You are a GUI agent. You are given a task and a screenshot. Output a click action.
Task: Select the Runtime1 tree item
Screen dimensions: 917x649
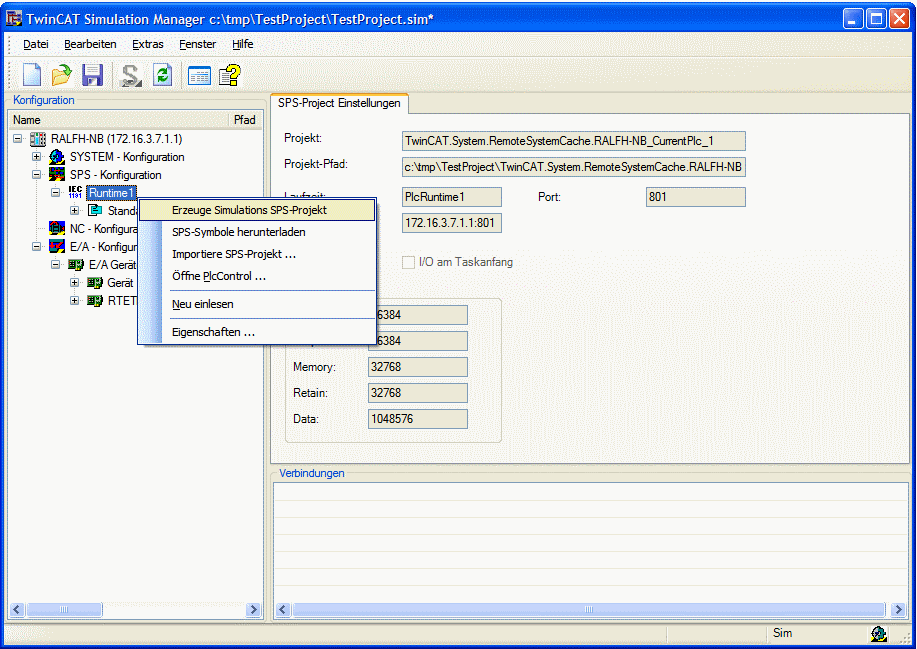pos(111,192)
